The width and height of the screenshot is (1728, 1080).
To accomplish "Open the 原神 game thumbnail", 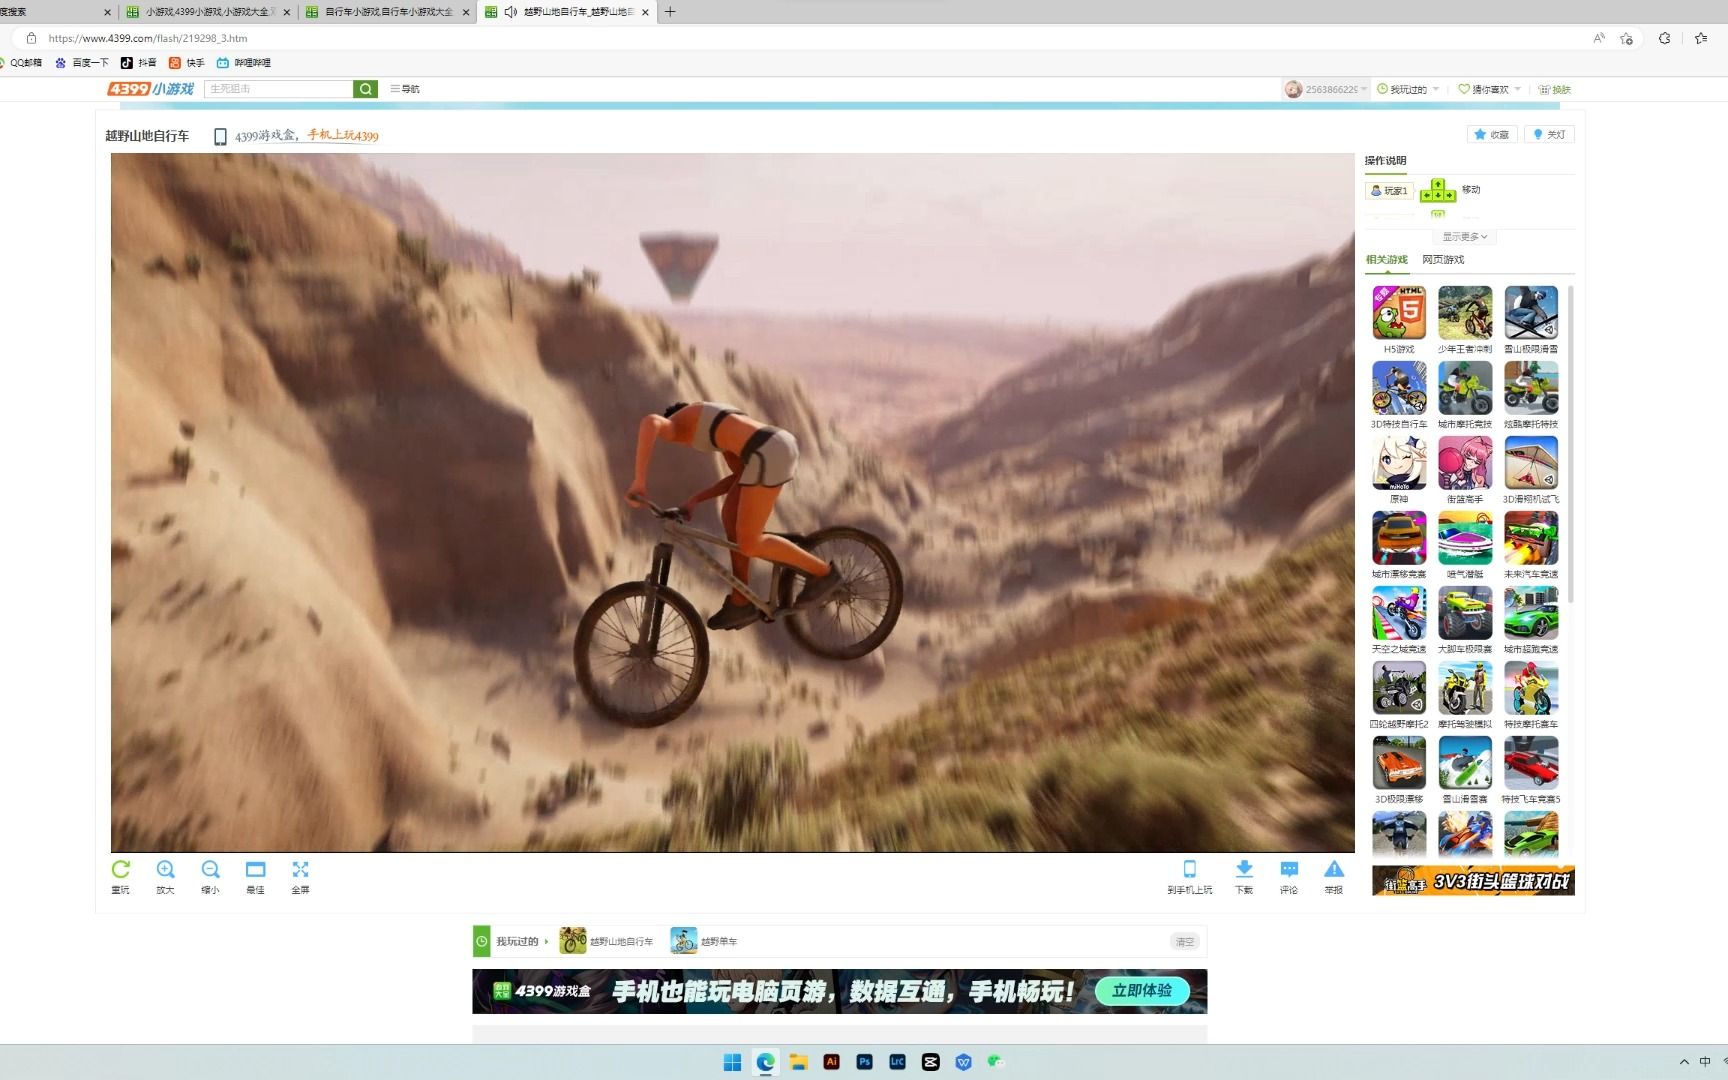I will (x=1399, y=462).
